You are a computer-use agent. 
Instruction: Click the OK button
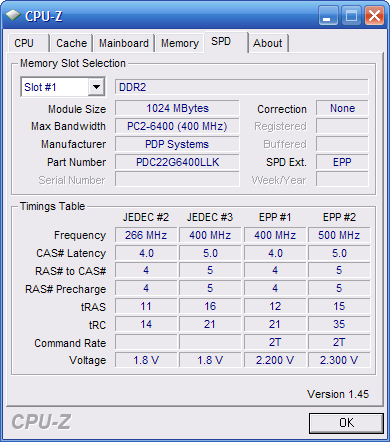click(346, 423)
